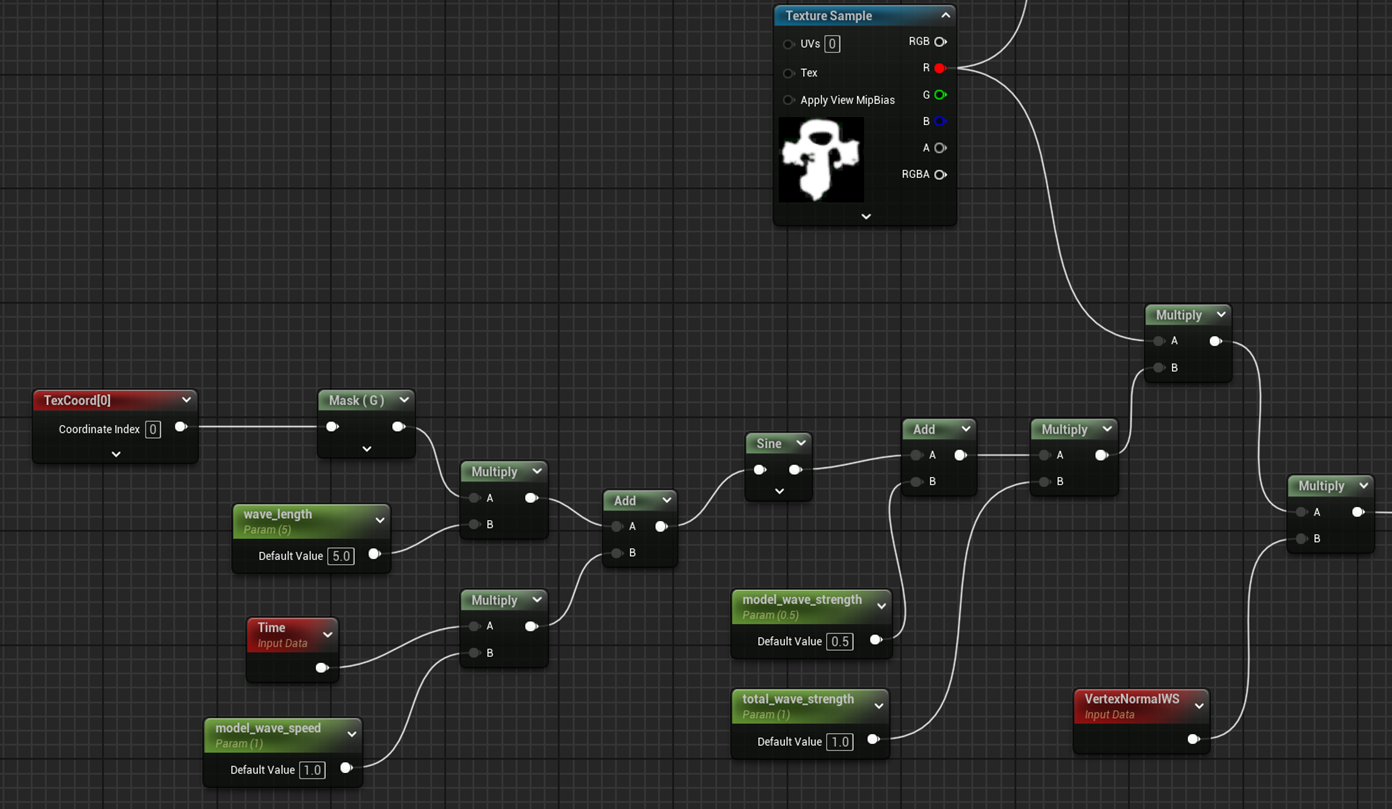Select the wave_length node title
This screenshot has width=1392, height=809.
[278, 514]
